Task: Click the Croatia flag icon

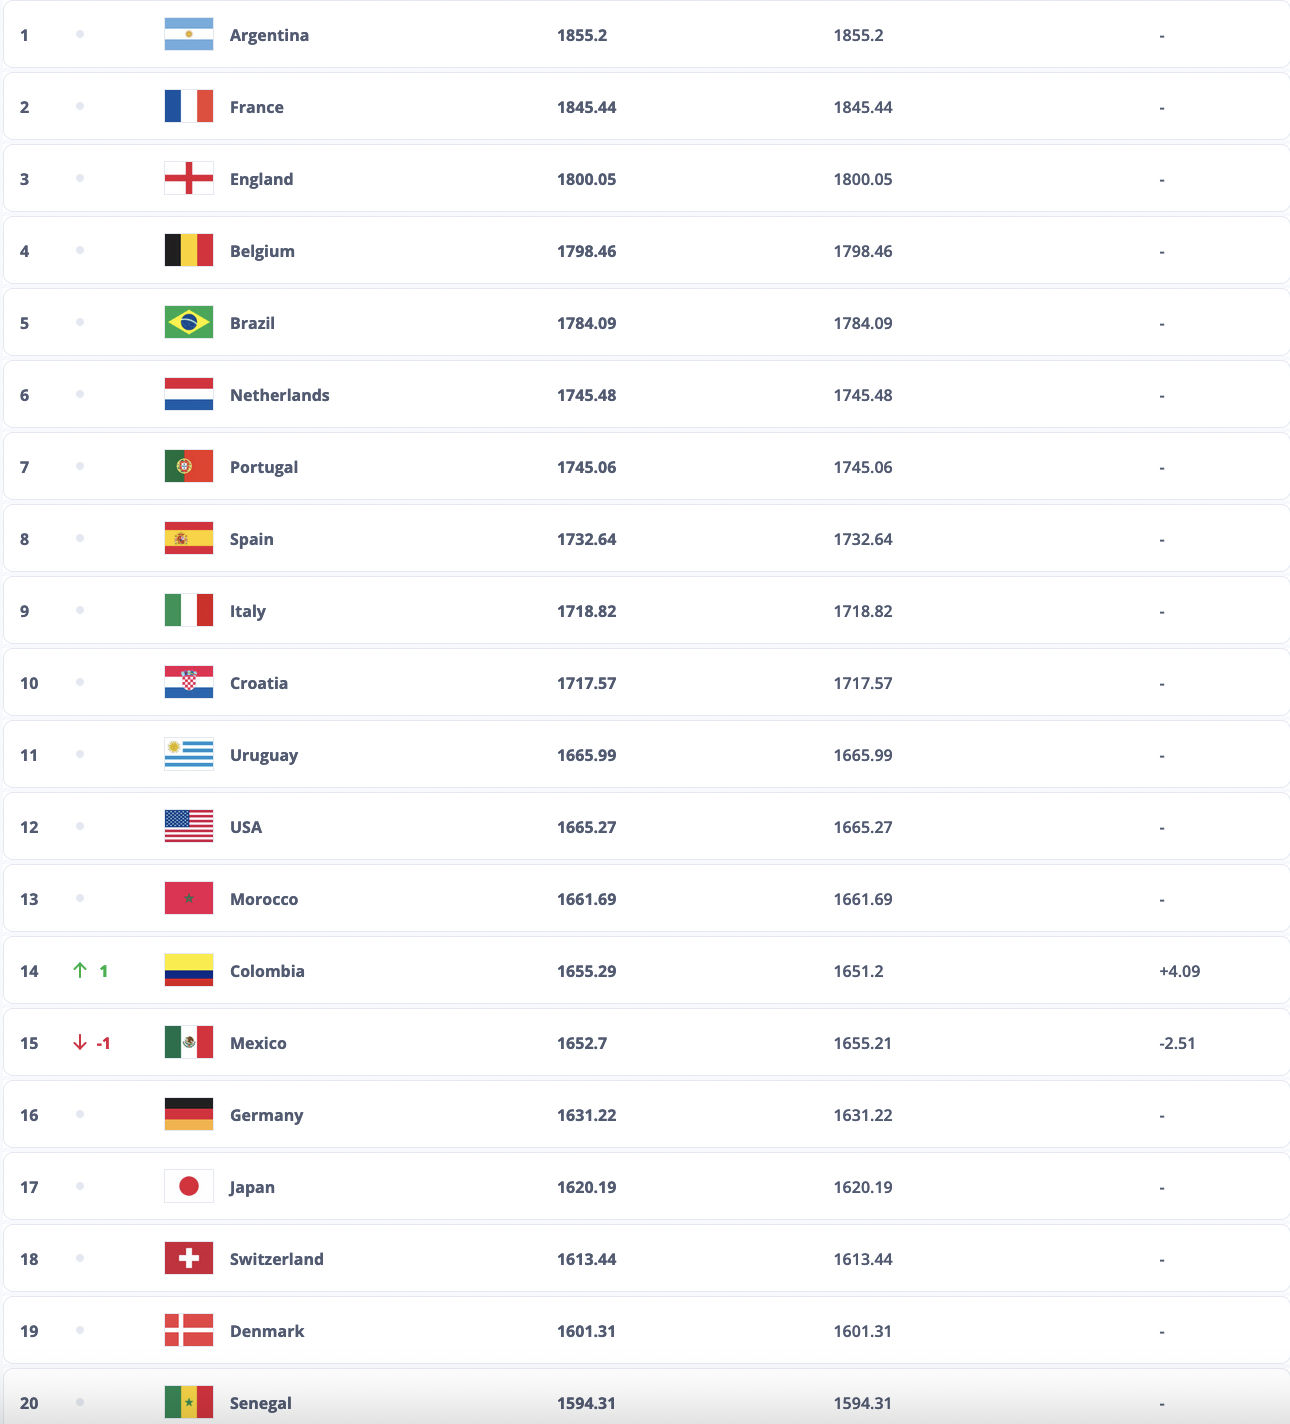Action: (x=189, y=682)
